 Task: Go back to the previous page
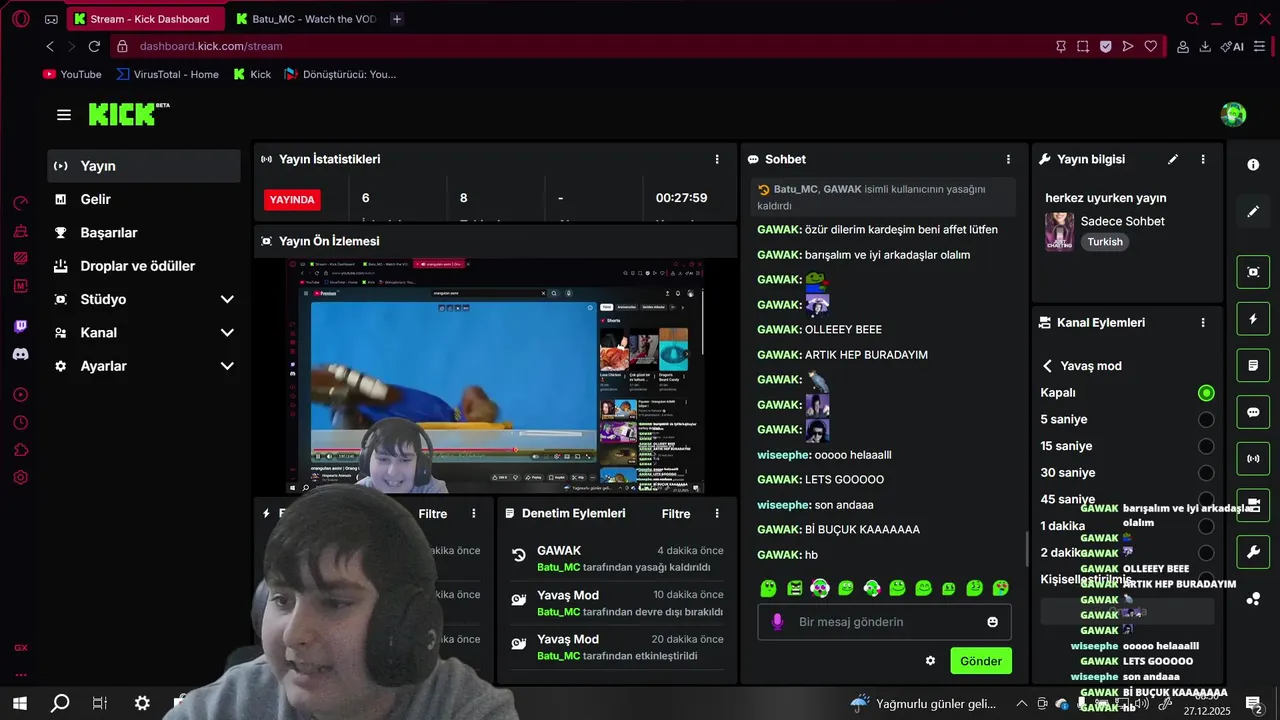coord(50,46)
